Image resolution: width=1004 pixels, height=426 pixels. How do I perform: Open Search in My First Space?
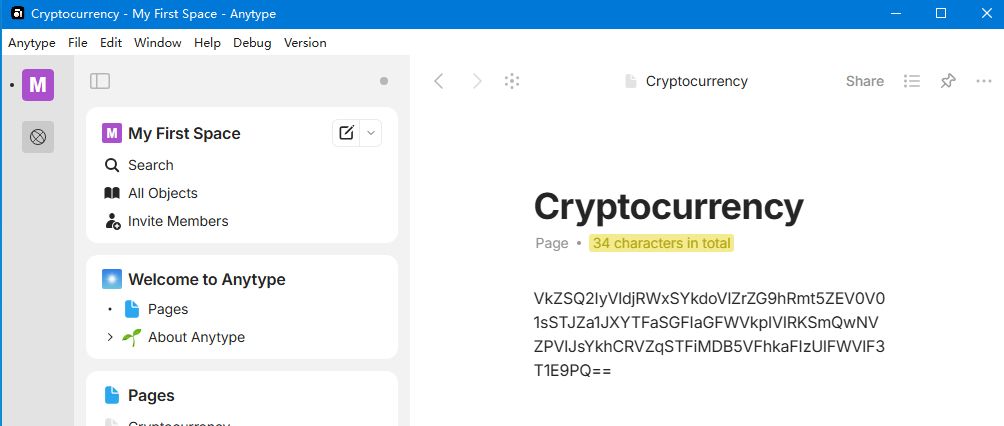tap(150, 165)
